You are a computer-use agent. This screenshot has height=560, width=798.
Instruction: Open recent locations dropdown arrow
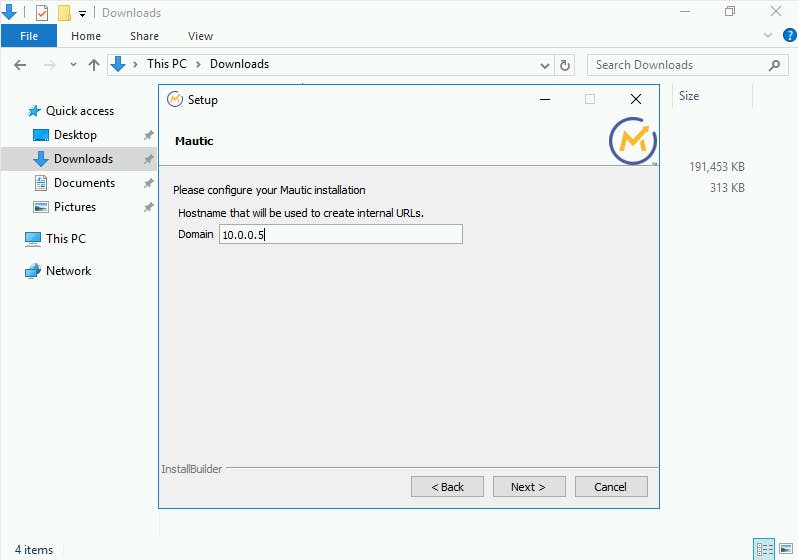point(73,65)
